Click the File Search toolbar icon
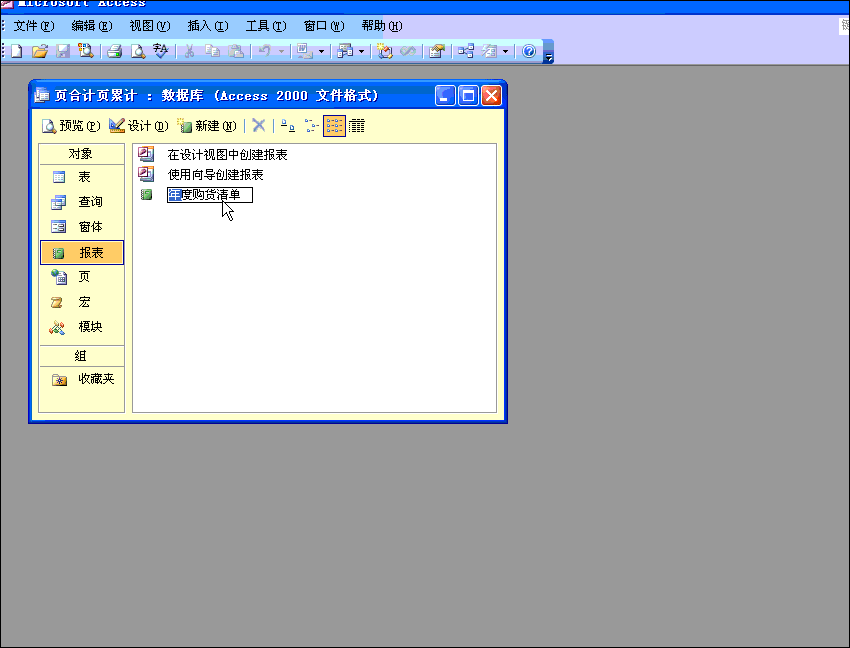 (86, 52)
